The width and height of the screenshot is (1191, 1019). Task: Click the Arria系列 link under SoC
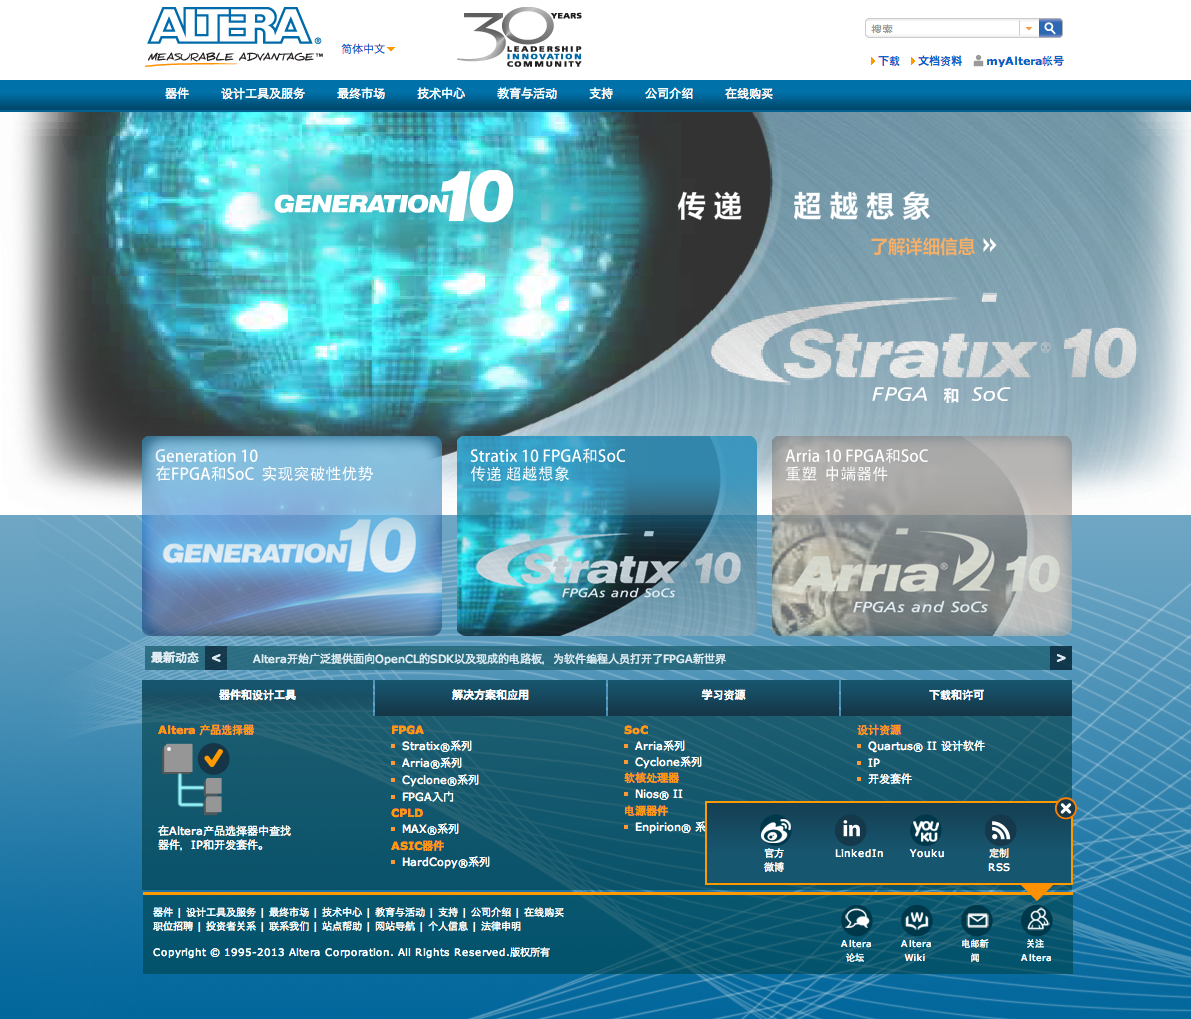(659, 746)
